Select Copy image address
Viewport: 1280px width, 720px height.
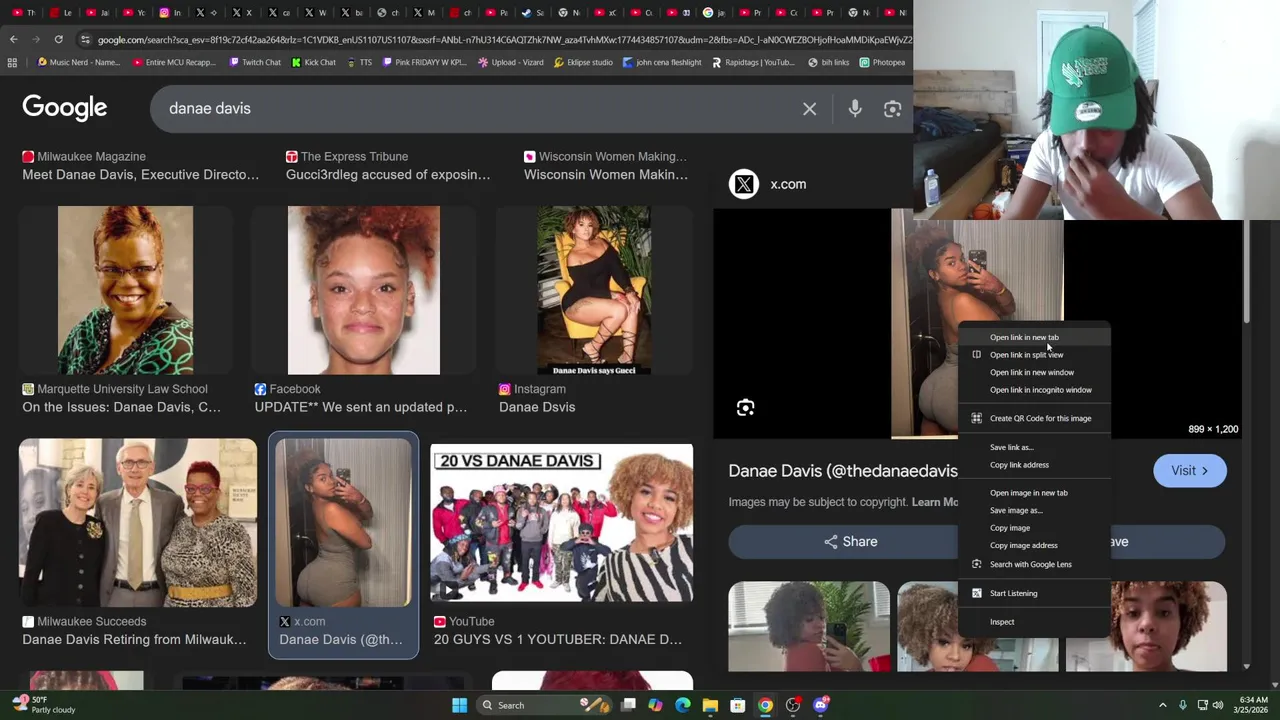click(x=1034, y=545)
